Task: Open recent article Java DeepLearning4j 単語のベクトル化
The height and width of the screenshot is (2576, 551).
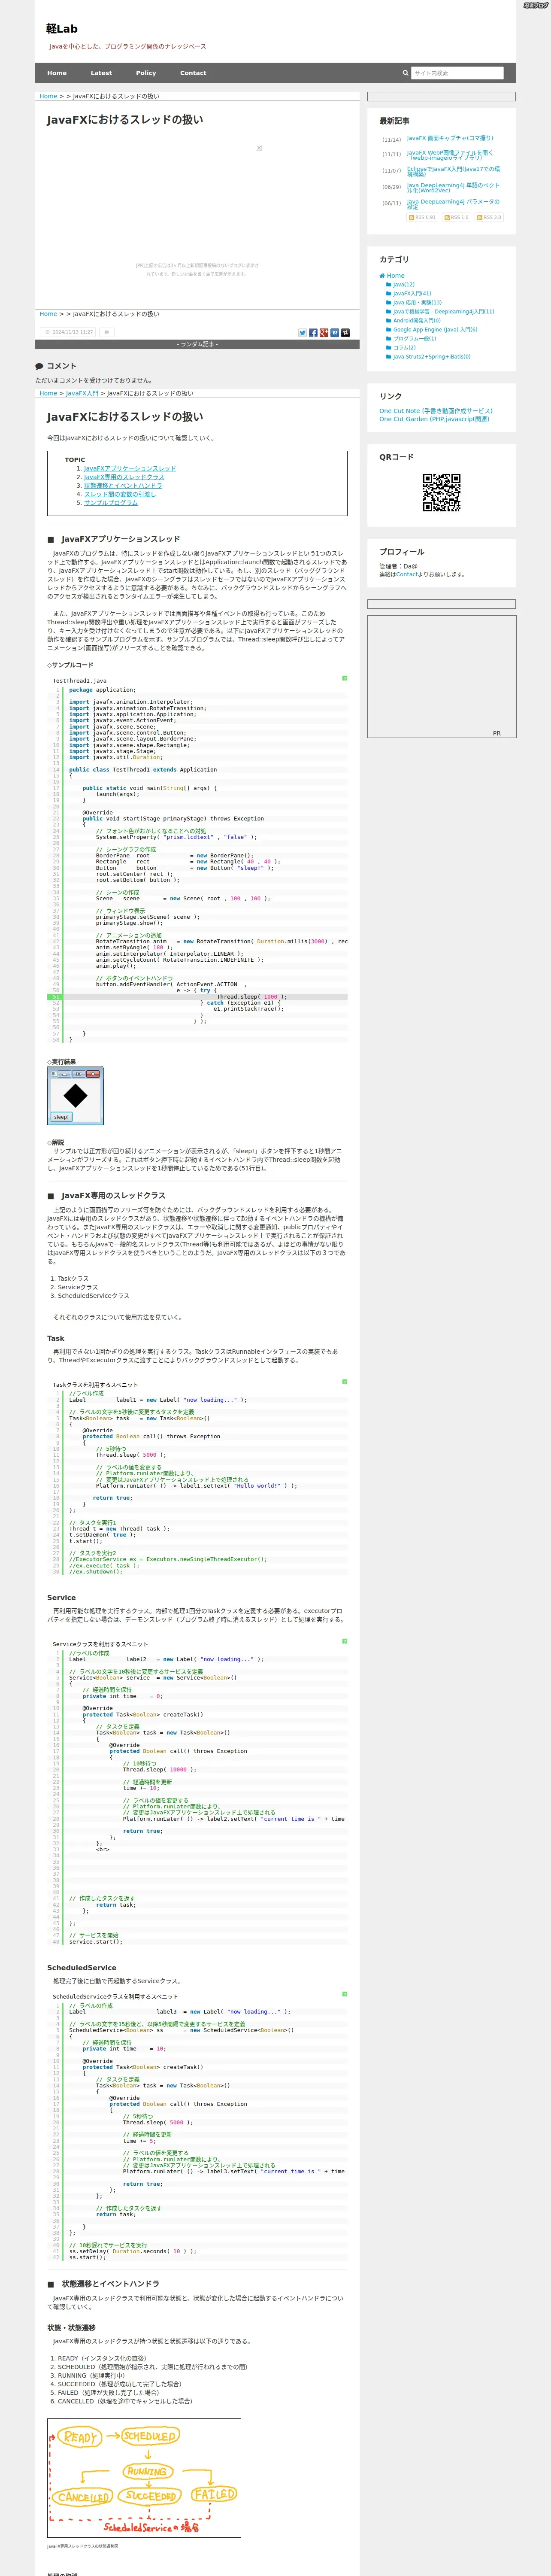Action: (453, 187)
